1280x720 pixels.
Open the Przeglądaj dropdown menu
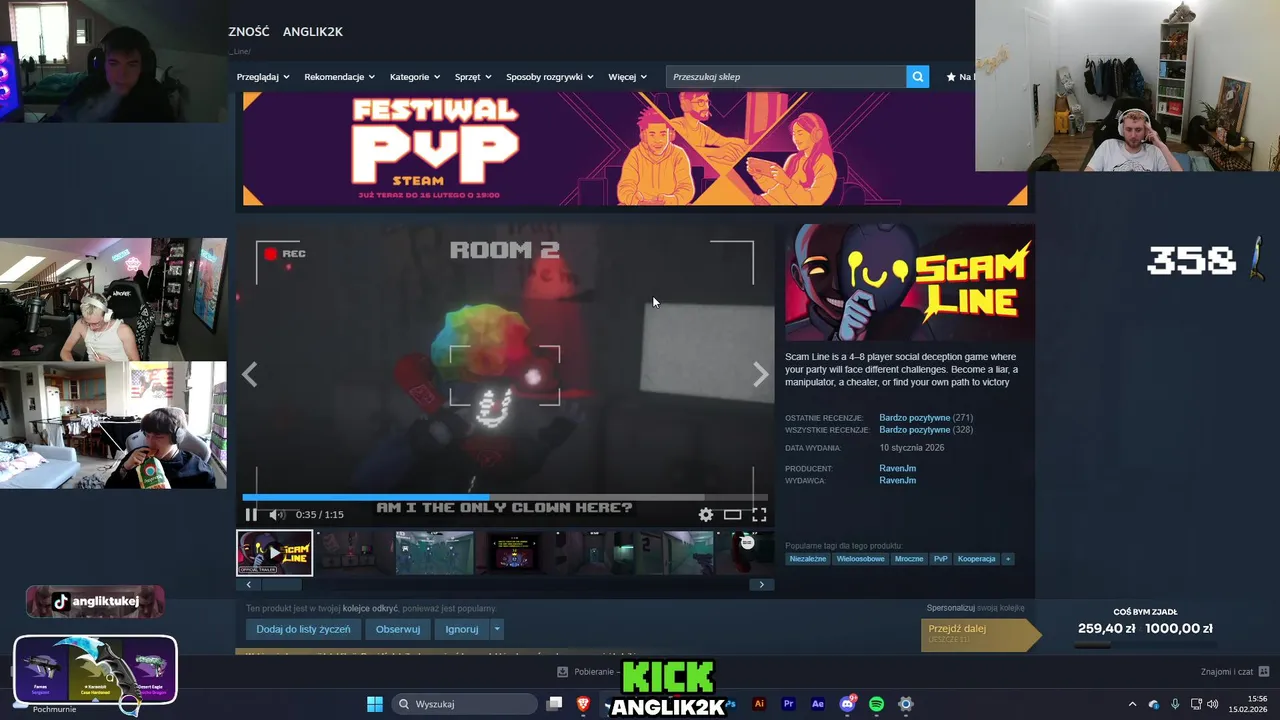(x=263, y=77)
